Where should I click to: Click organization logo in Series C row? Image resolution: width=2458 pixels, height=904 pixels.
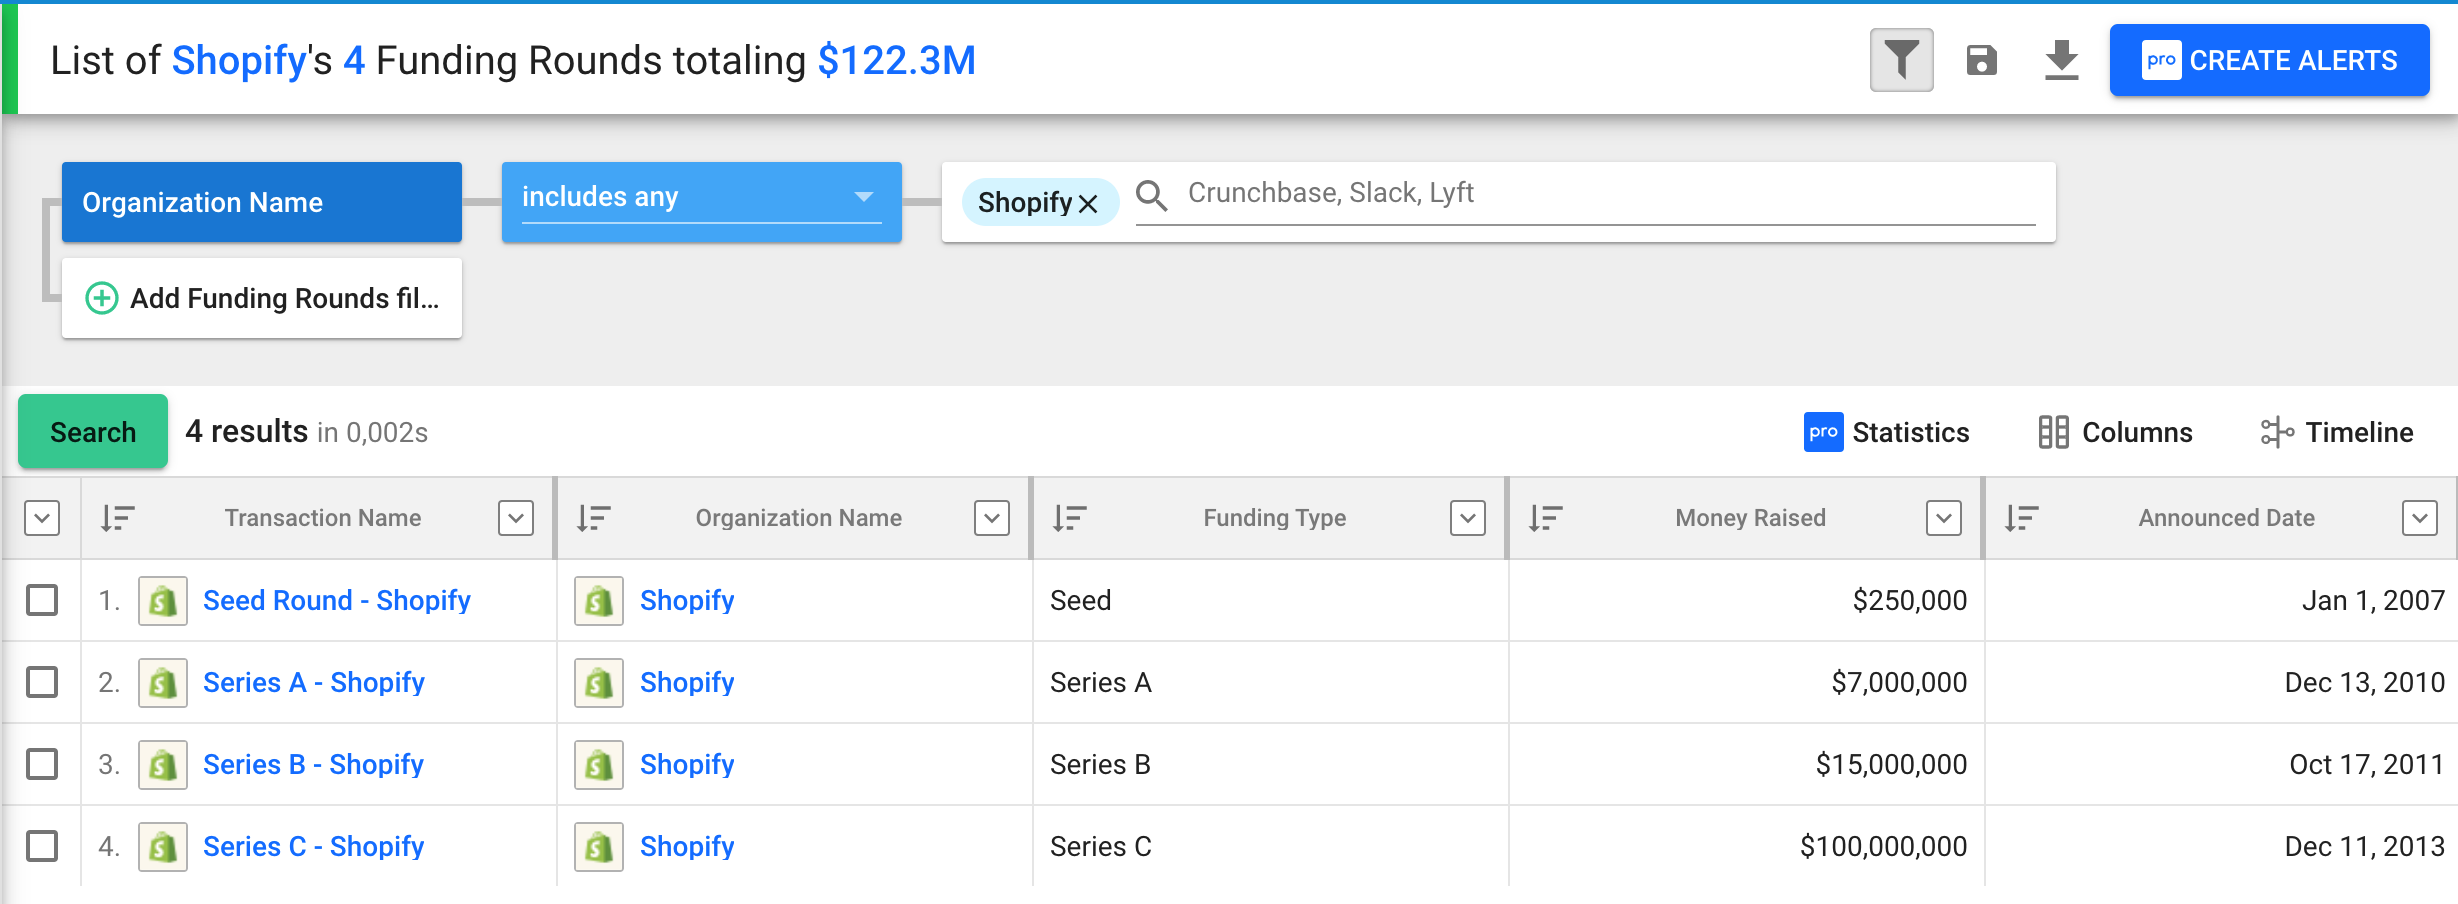(599, 847)
